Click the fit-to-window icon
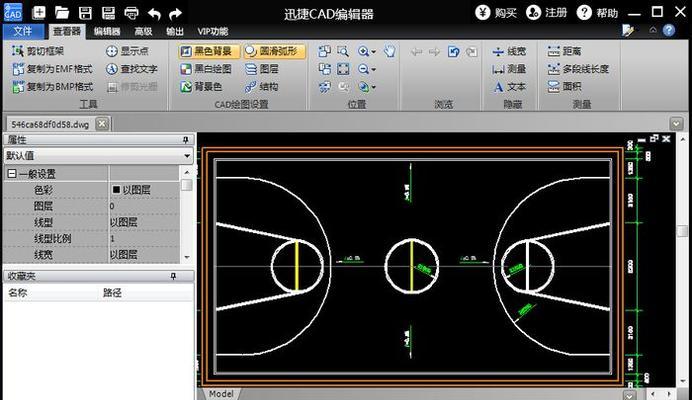This screenshot has width=692, height=400. (343, 69)
